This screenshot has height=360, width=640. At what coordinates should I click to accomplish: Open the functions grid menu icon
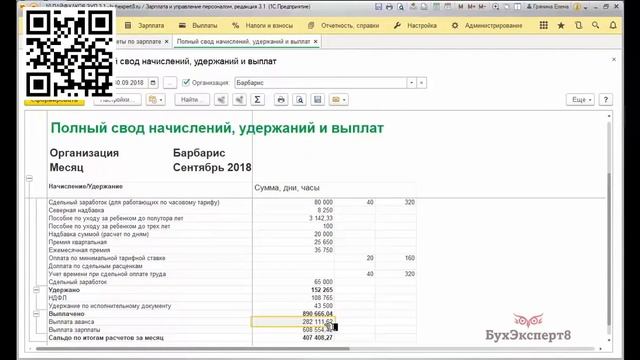coord(543,25)
